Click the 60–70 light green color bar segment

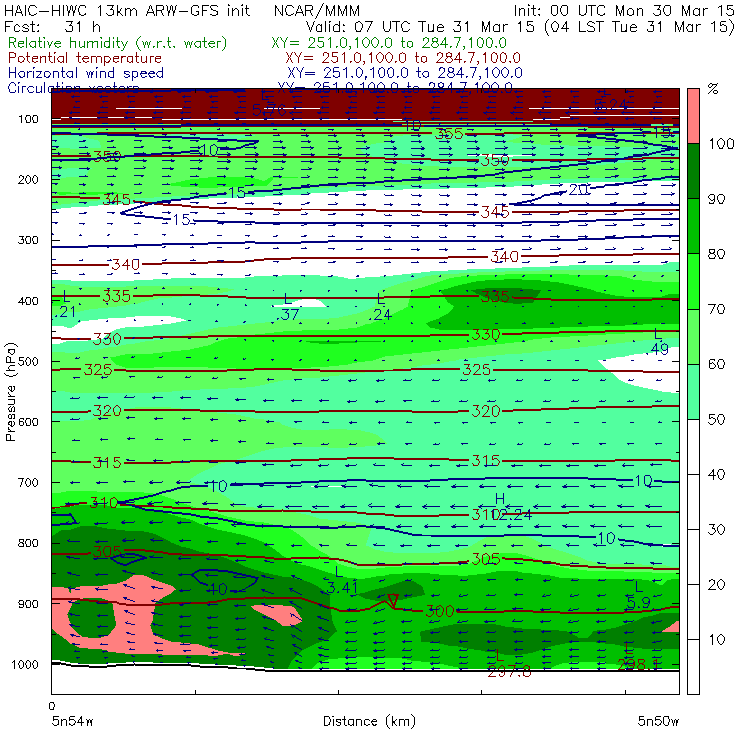pos(693,336)
